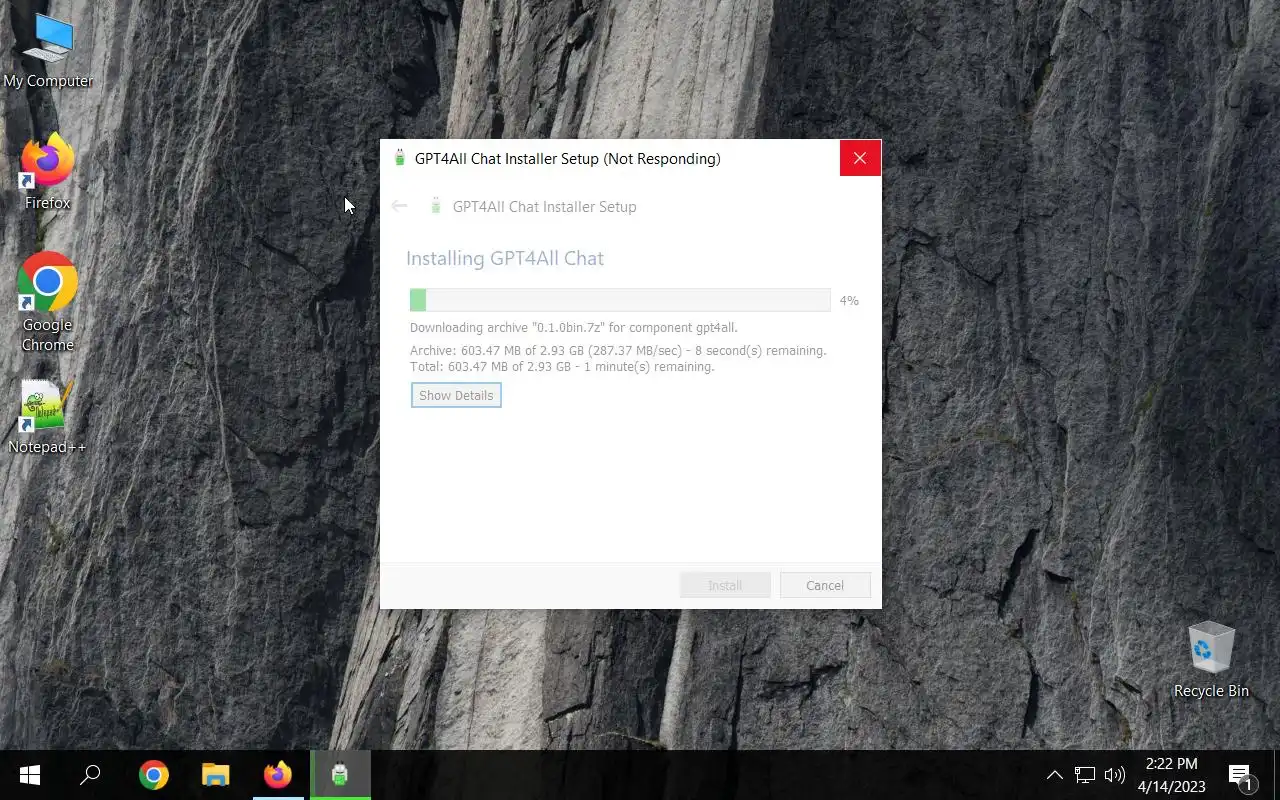Click the installer back arrow
This screenshot has height=800, width=1280.
(x=399, y=206)
